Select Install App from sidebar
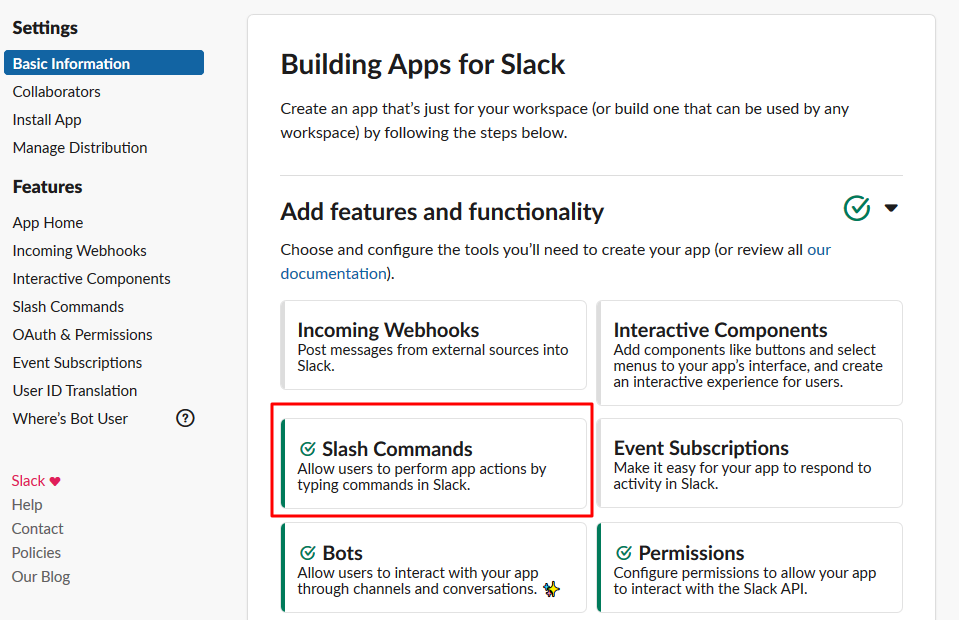 47,119
